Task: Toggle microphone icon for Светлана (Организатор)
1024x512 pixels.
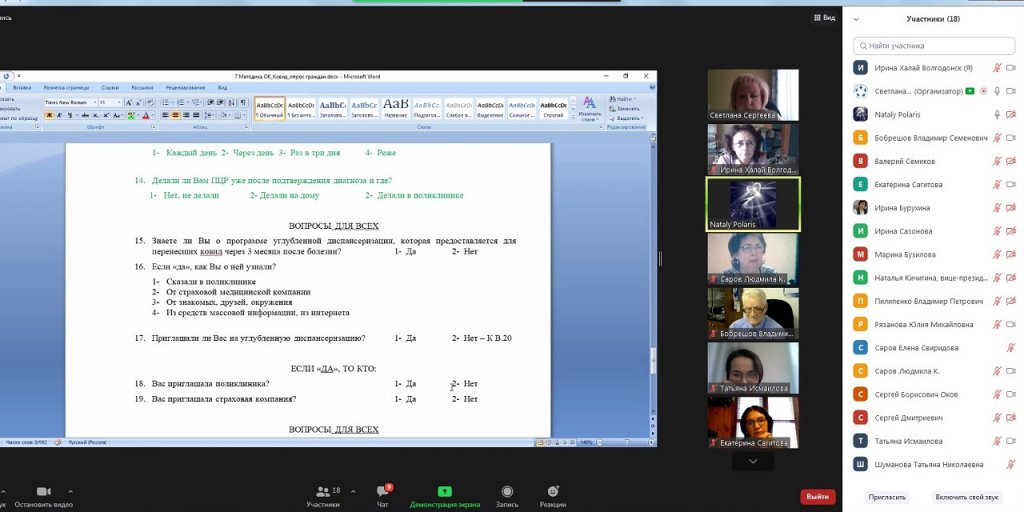Action: pos(996,91)
